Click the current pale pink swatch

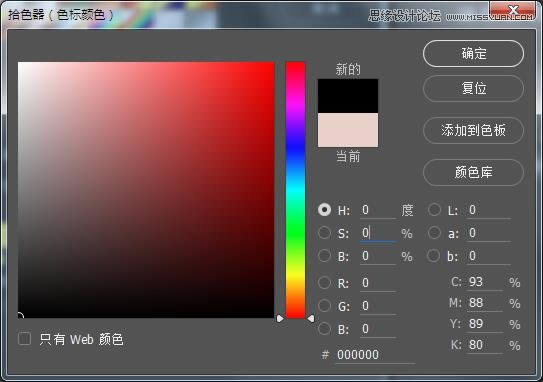pyautogui.click(x=348, y=130)
